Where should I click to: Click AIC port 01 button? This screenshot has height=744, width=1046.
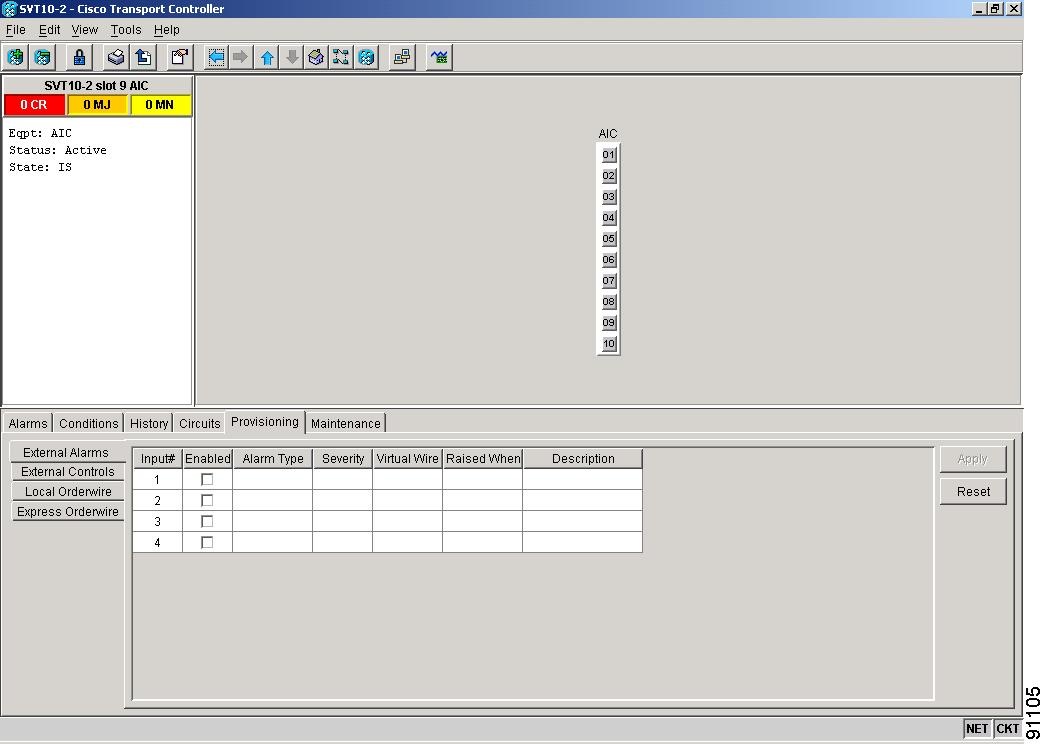[x=608, y=155]
